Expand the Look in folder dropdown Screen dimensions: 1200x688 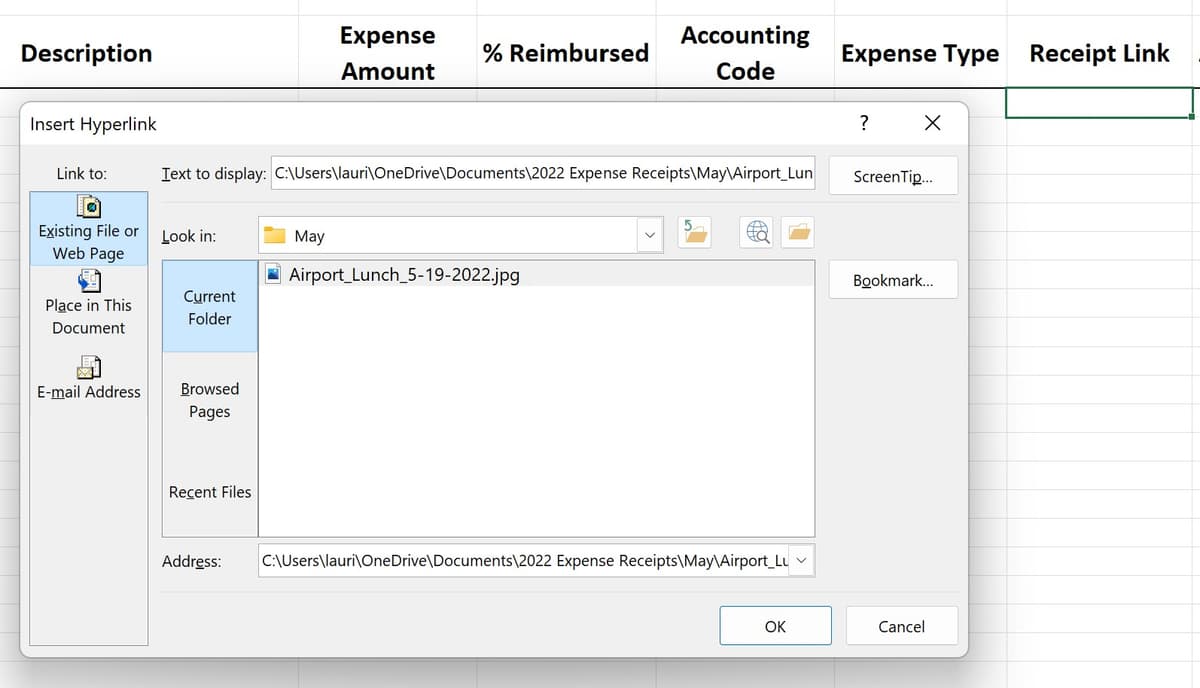[649, 236]
